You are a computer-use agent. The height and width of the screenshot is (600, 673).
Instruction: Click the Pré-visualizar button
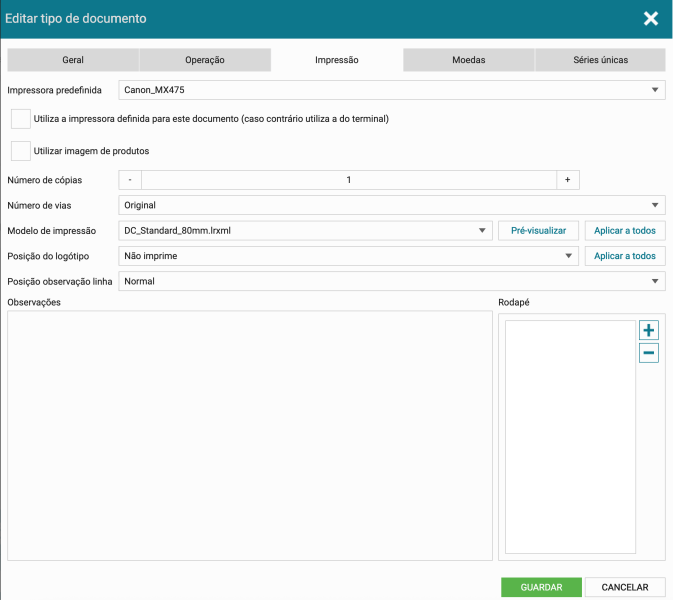pos(538,230)
